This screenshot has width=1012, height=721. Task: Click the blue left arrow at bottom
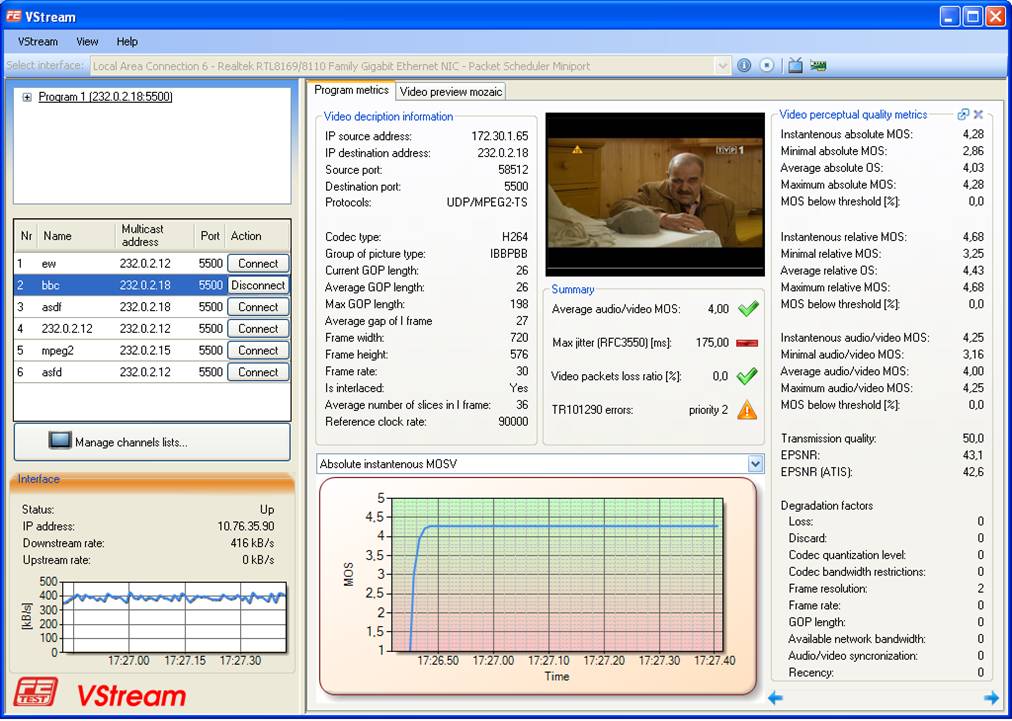(x=775, y=698)
